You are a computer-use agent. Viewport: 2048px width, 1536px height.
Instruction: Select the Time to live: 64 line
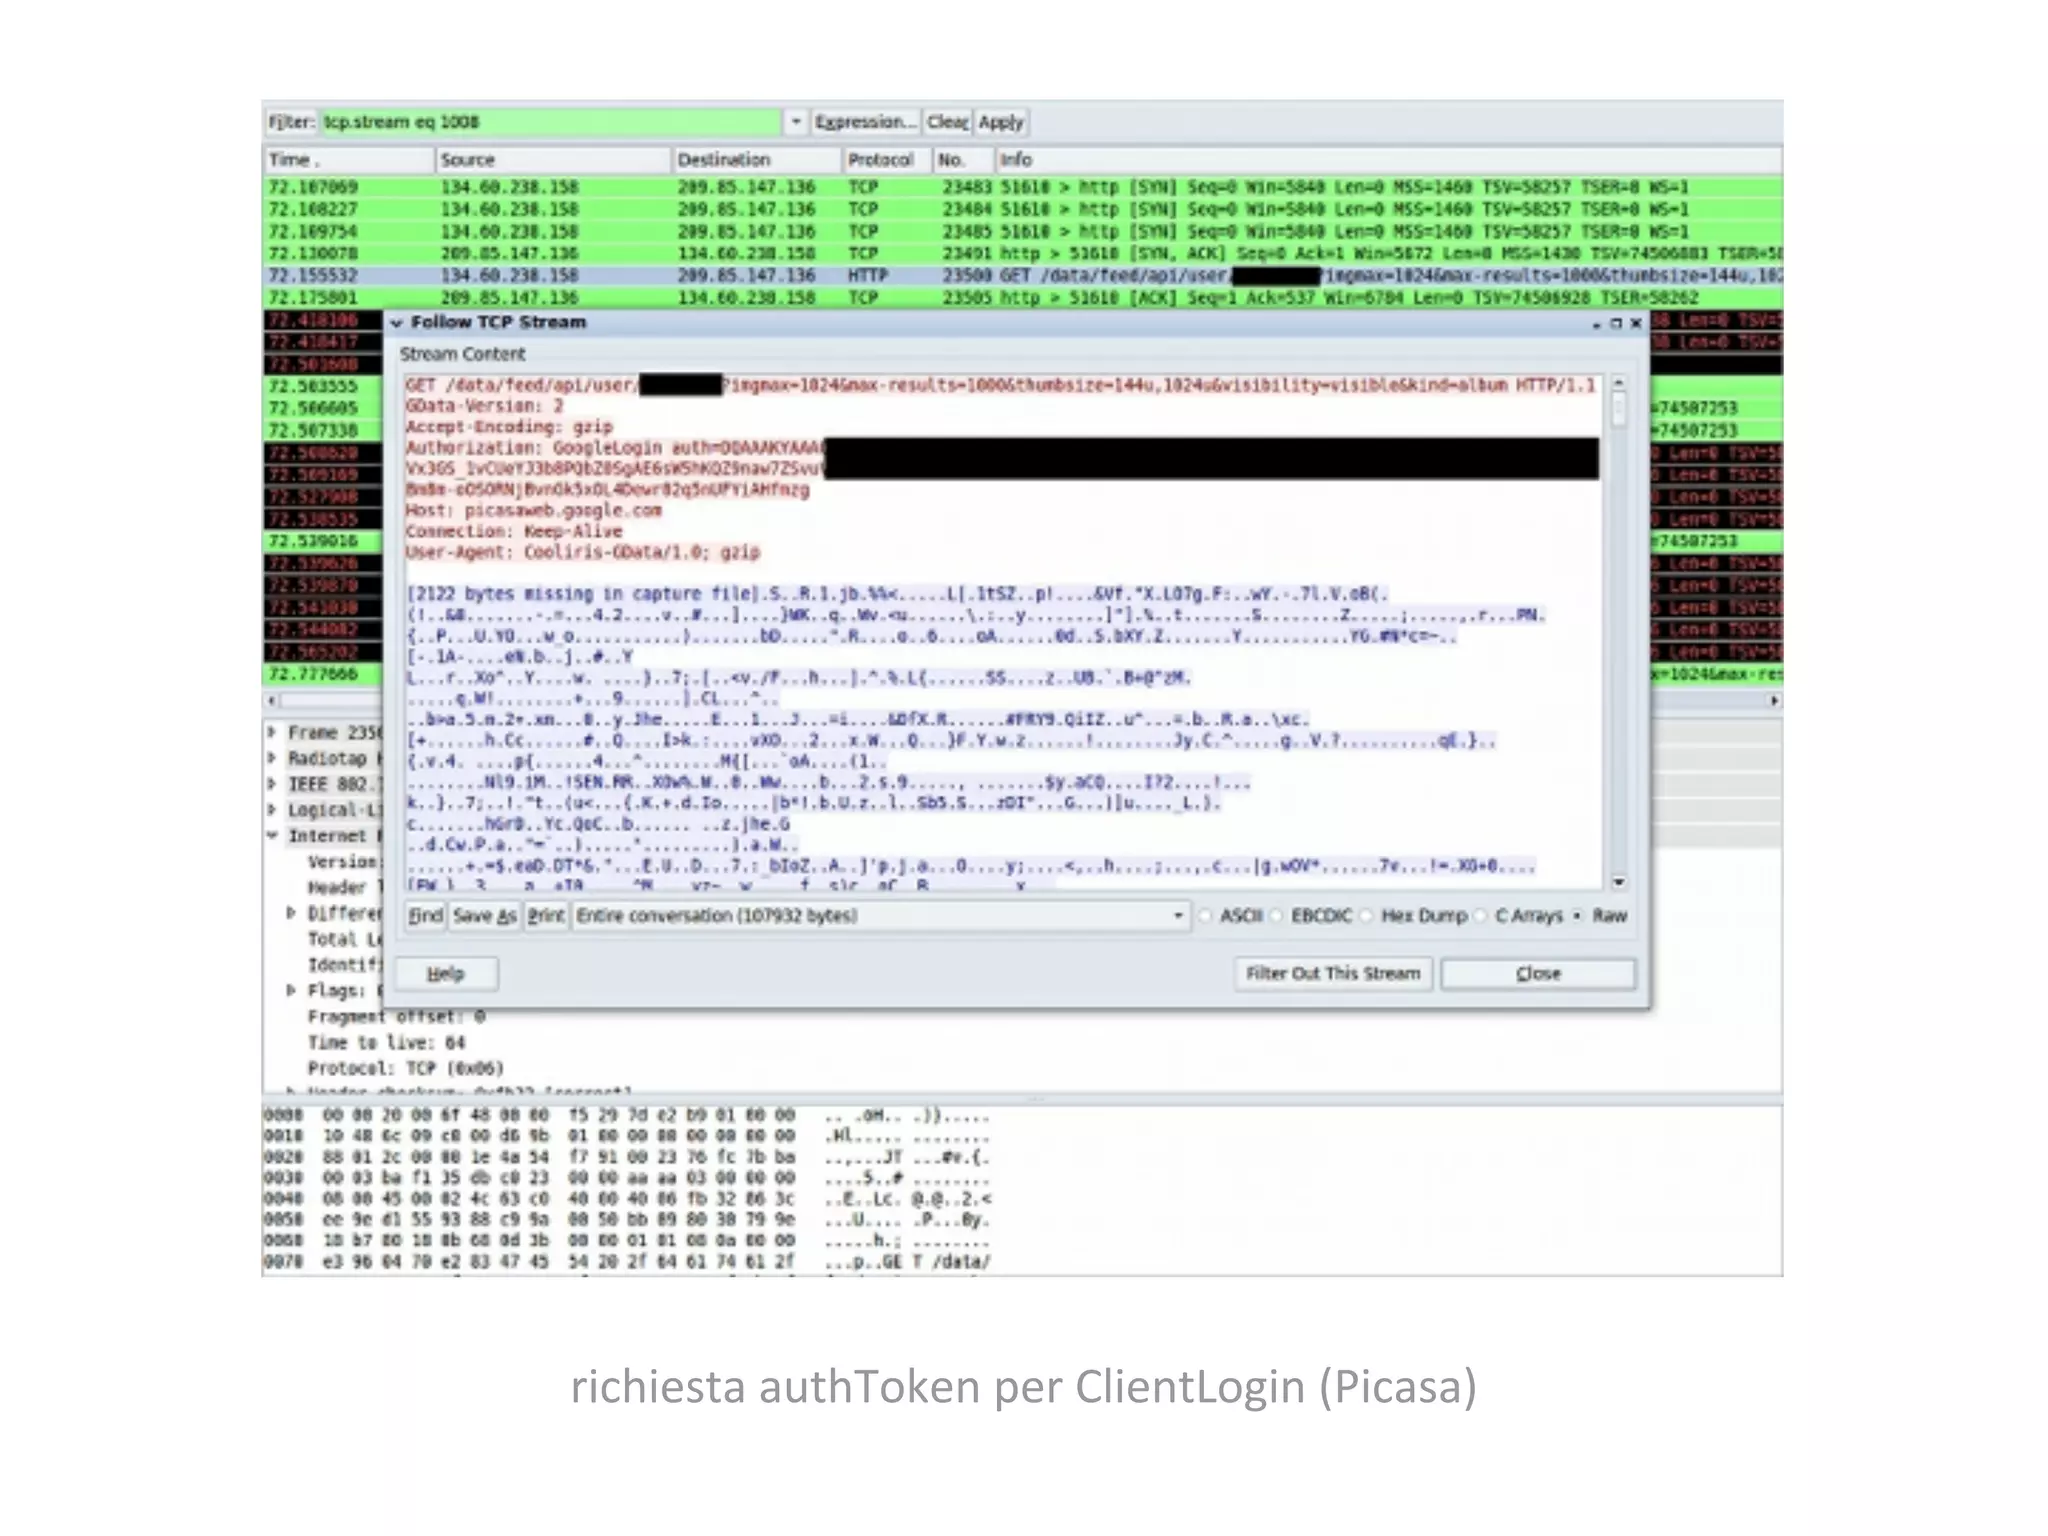click(x=387, y=1043)
